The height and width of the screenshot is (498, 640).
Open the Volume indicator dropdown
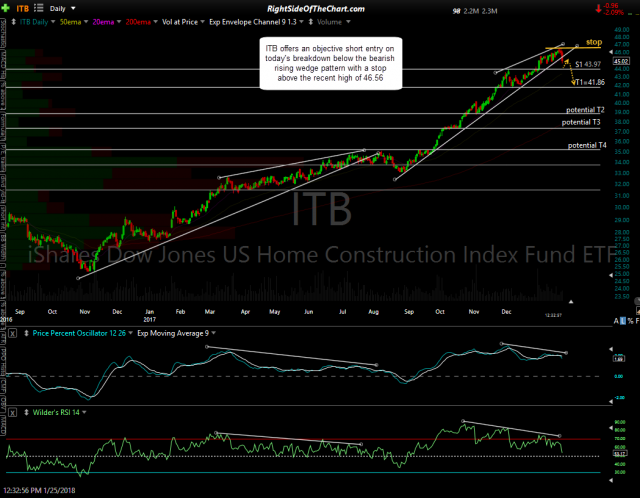click(x=333, y=22)
